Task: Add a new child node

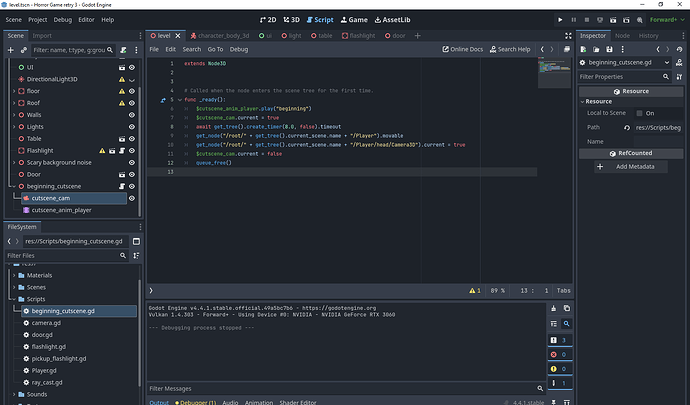Action: tap(11, 50)
